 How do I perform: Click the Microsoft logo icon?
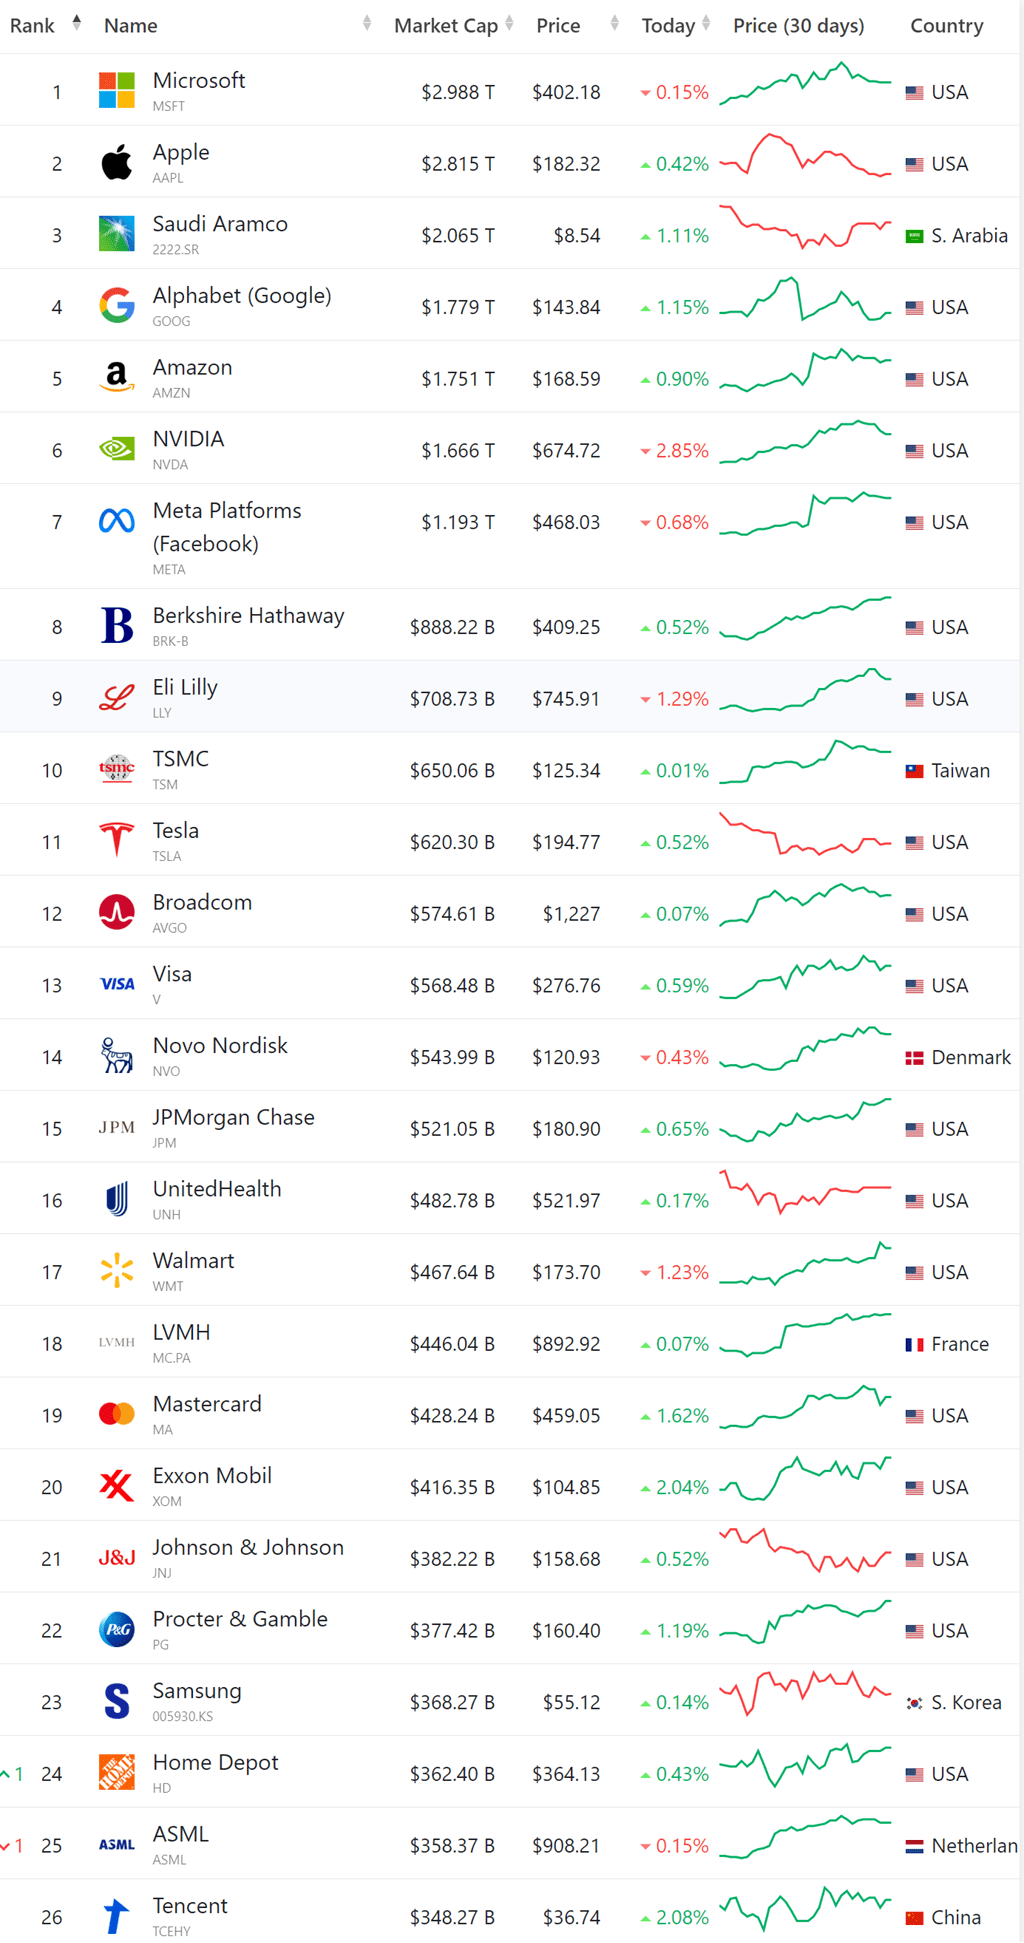pyautogui.click(x=117, y=90)
